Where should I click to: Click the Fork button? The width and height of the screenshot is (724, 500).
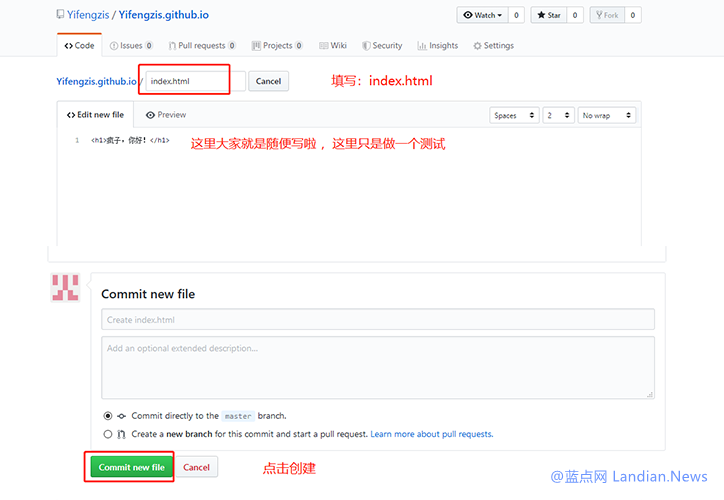[x=606, y=15]
